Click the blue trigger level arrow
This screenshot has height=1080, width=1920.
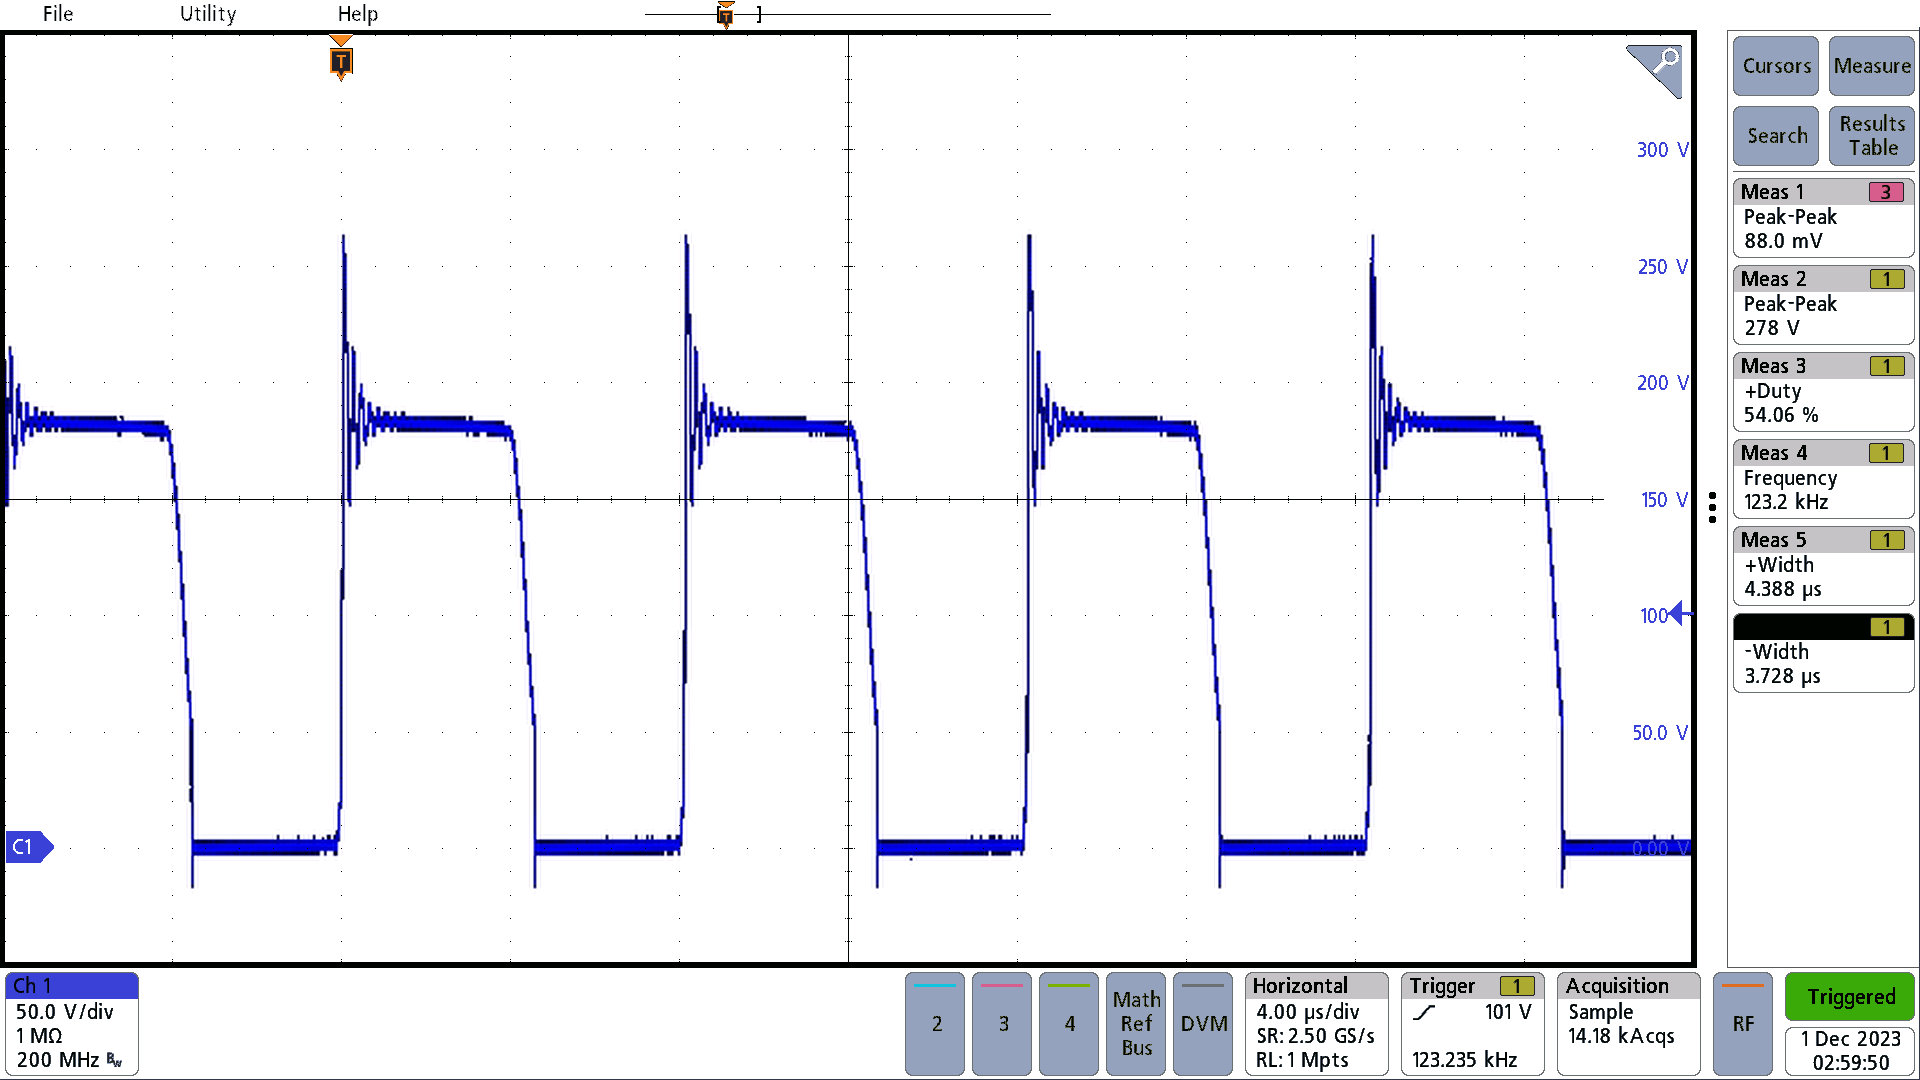pos(1680,613)
